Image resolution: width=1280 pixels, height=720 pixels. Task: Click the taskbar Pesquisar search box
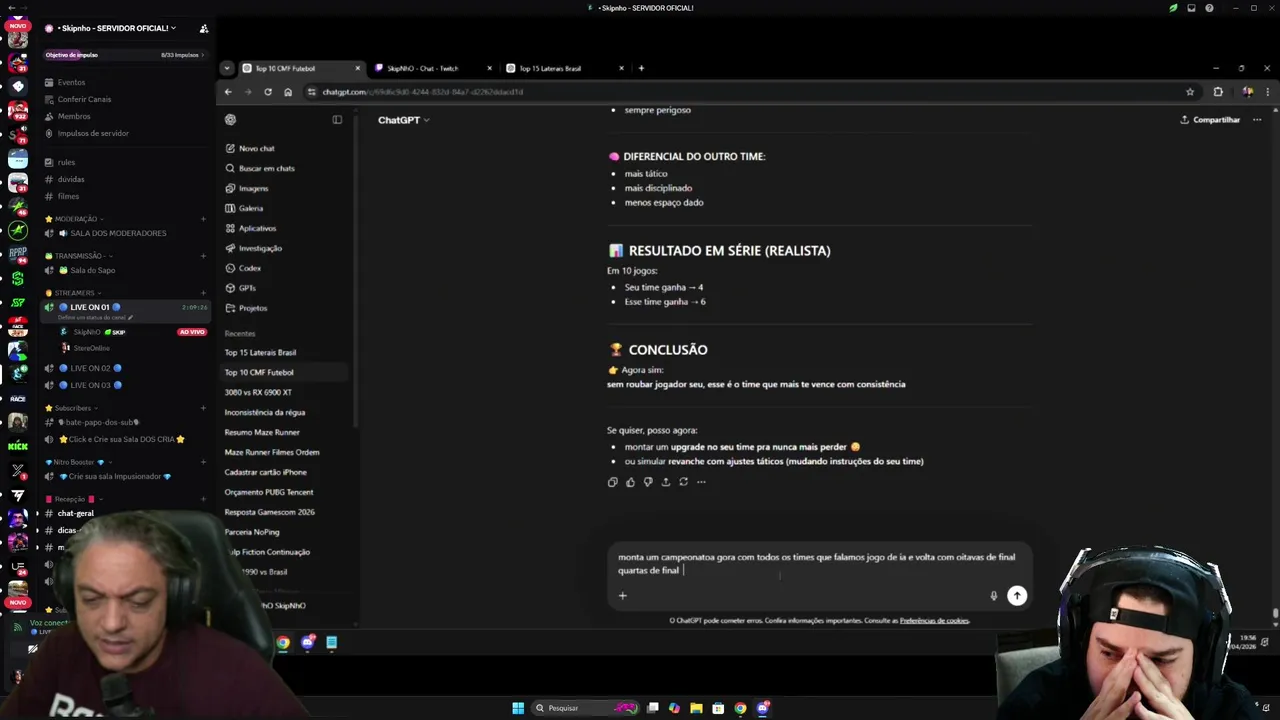pyautogui.click(x=585, y=708)
